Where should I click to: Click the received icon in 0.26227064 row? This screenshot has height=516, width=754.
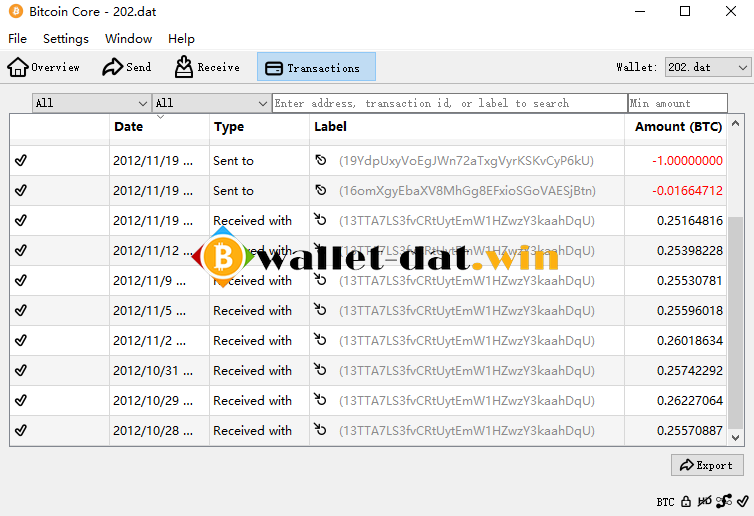pyautogui.click(x=320, y=399)
